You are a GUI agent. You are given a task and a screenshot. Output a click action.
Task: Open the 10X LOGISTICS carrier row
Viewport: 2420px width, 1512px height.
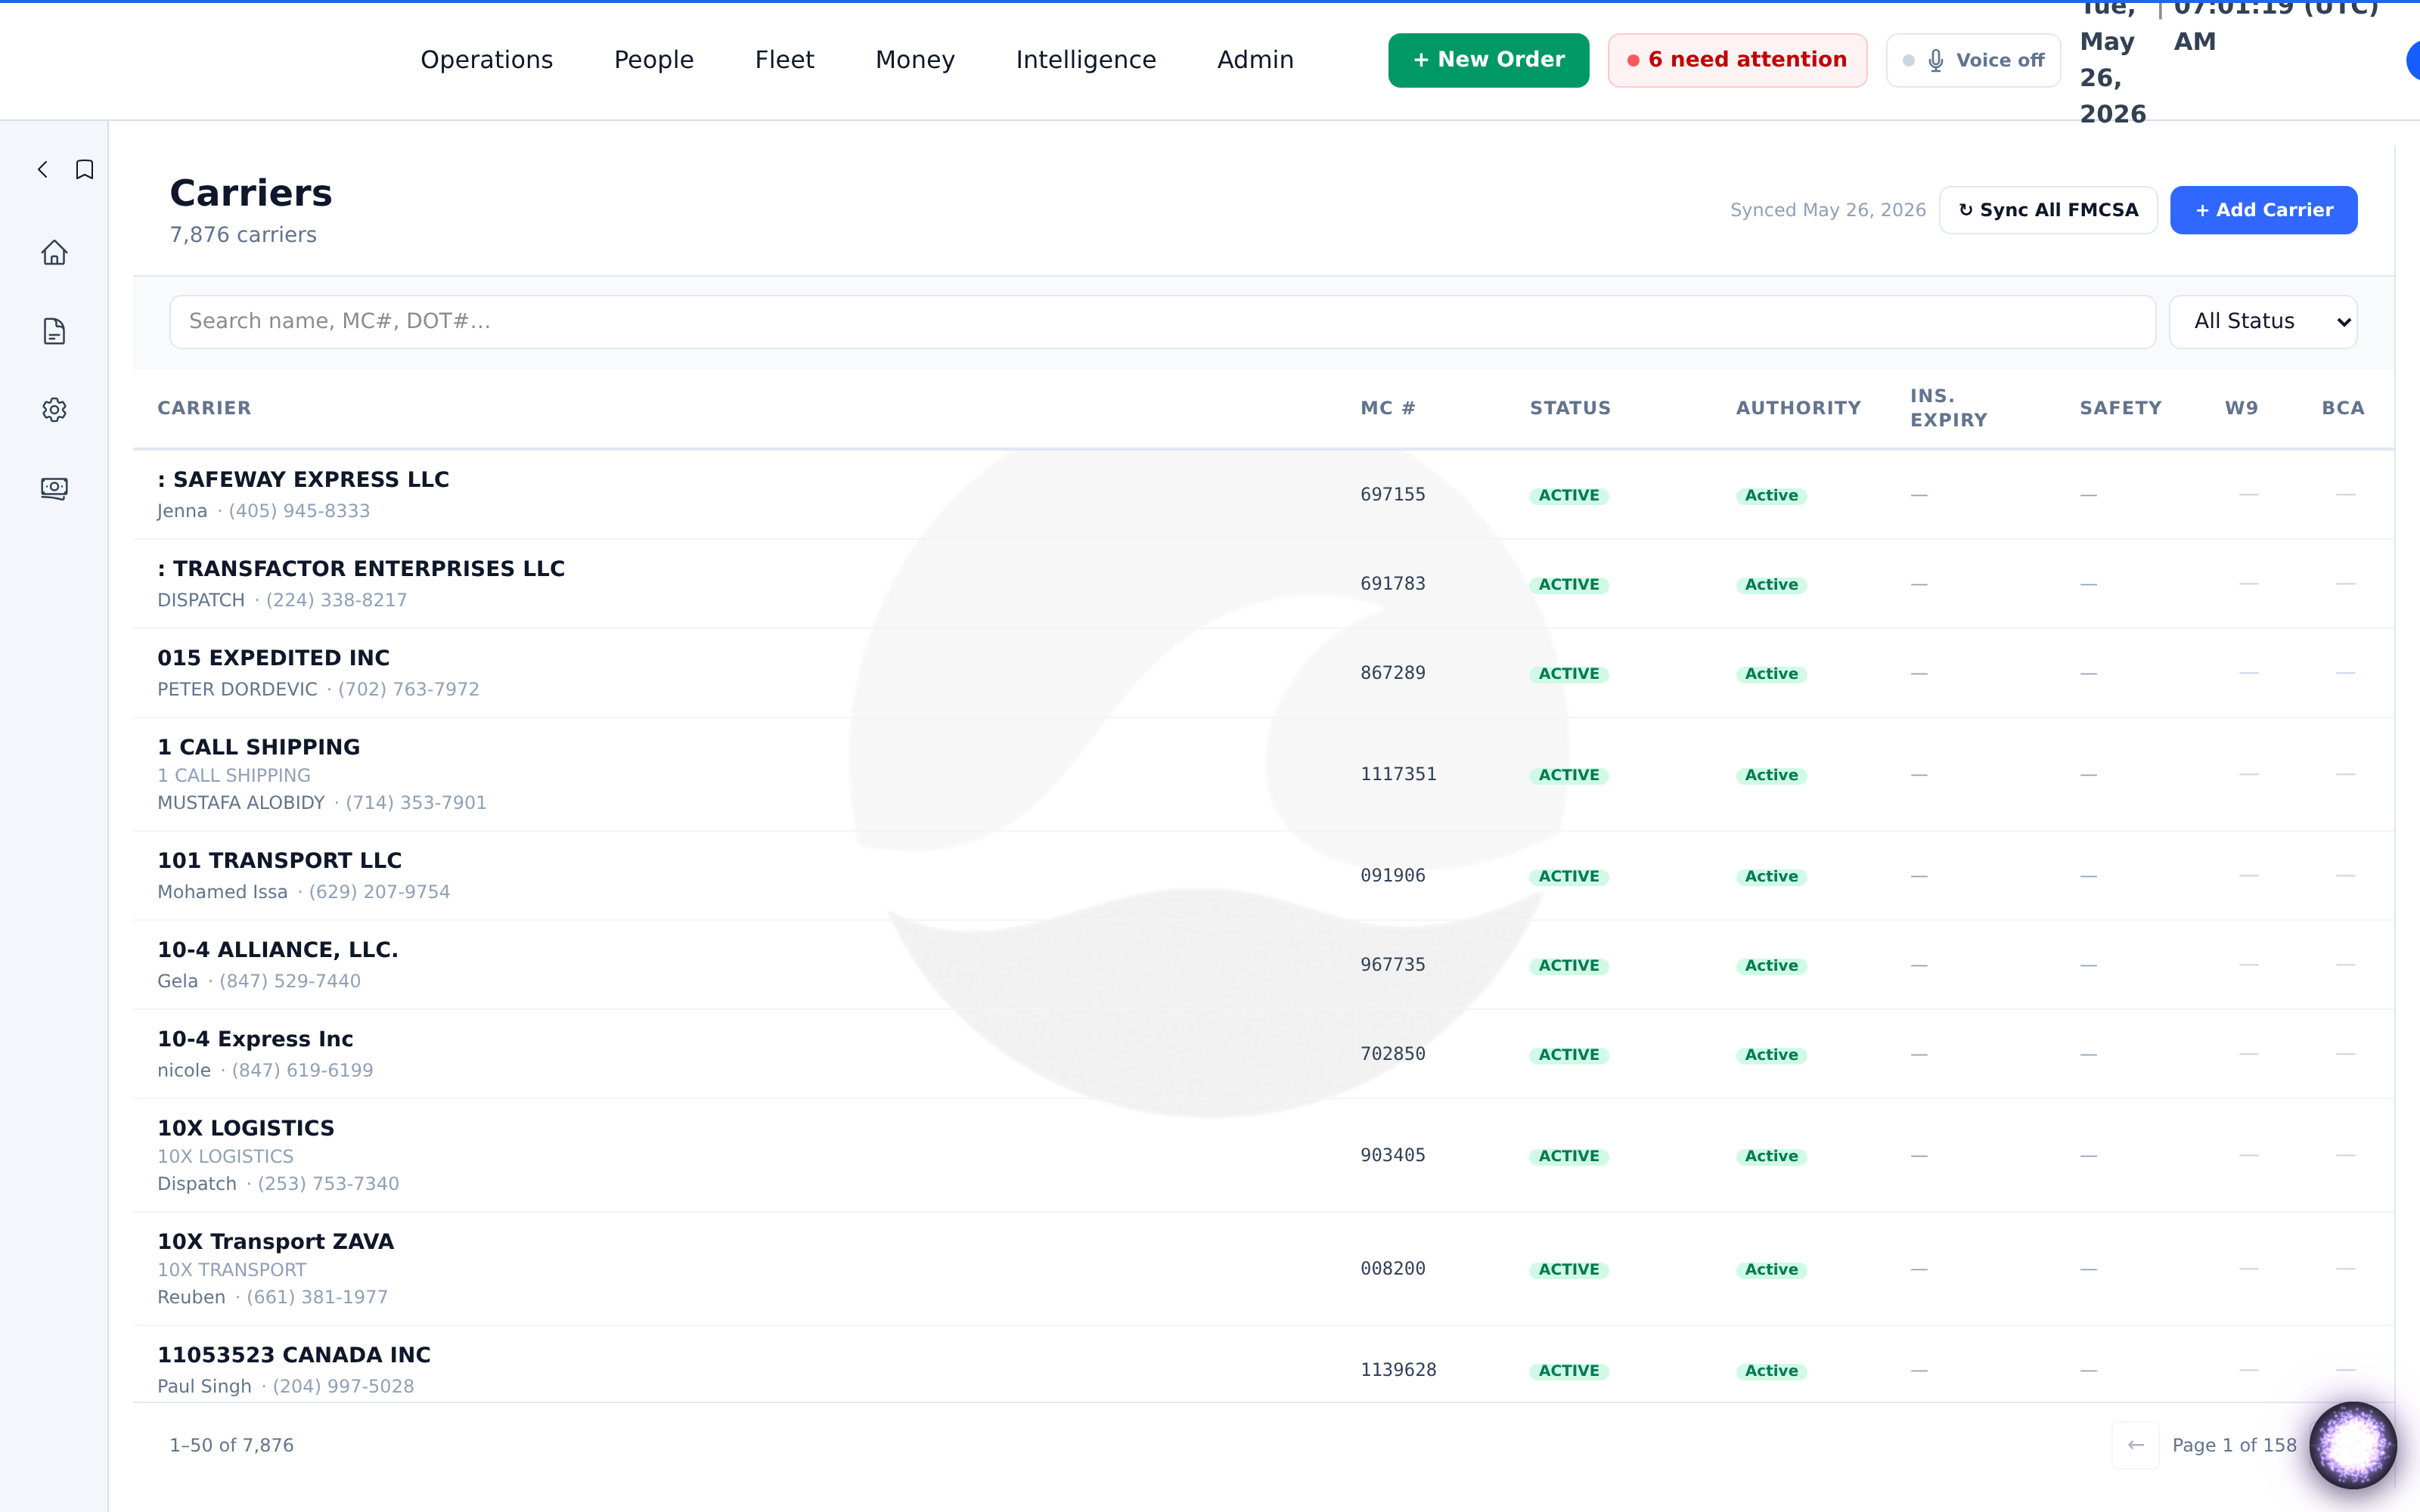1264,1155
